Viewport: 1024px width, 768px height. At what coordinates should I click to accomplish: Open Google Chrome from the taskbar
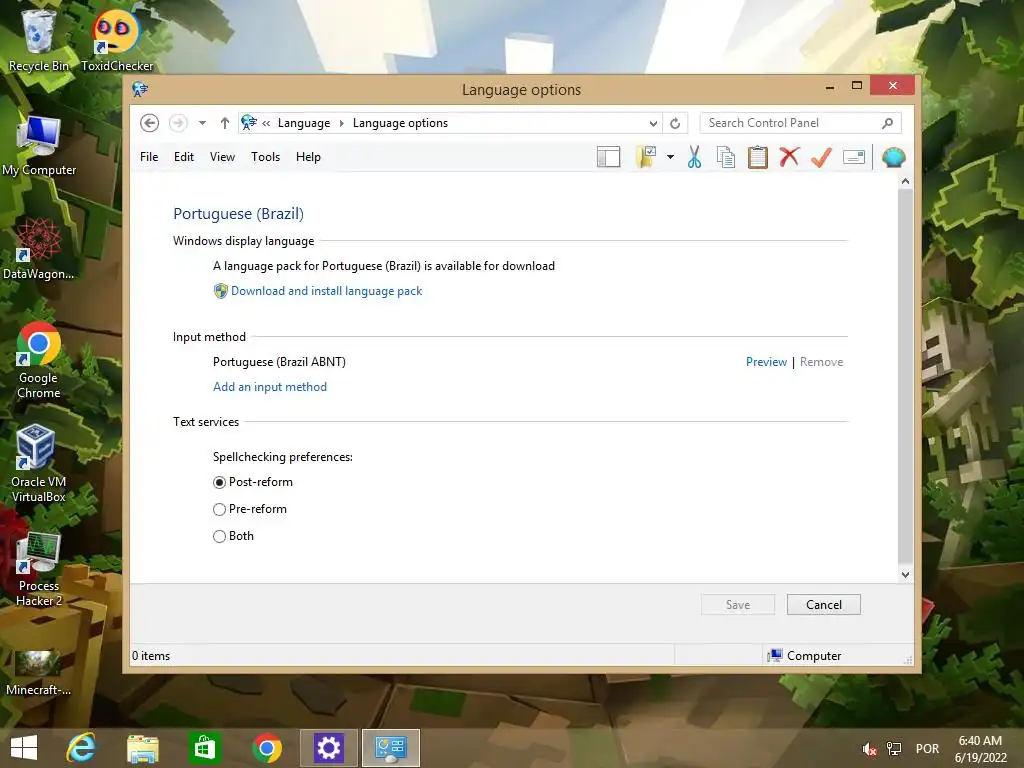[266, 748]
